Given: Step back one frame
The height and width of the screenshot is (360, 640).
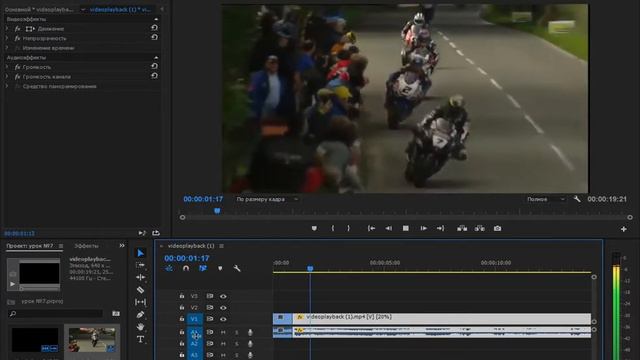Looking at the screenshot, I should point(388,228).
